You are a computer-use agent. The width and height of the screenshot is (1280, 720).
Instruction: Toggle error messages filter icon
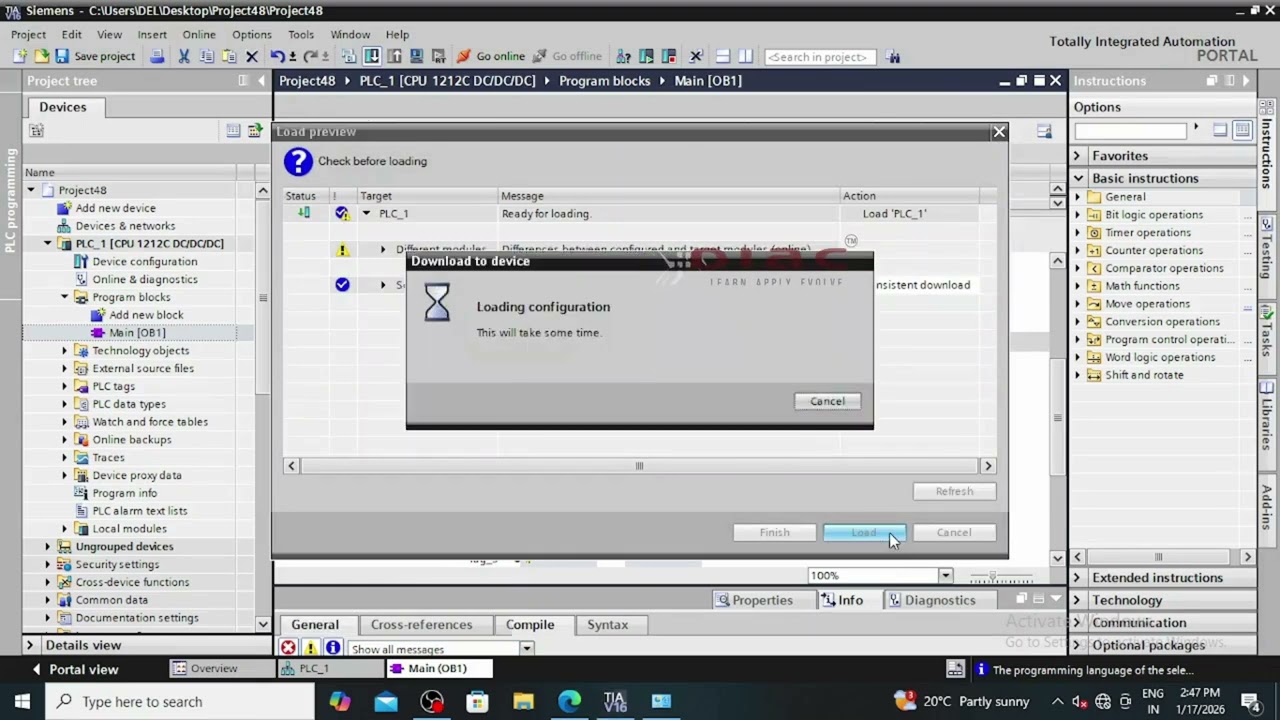pos(288,648)
